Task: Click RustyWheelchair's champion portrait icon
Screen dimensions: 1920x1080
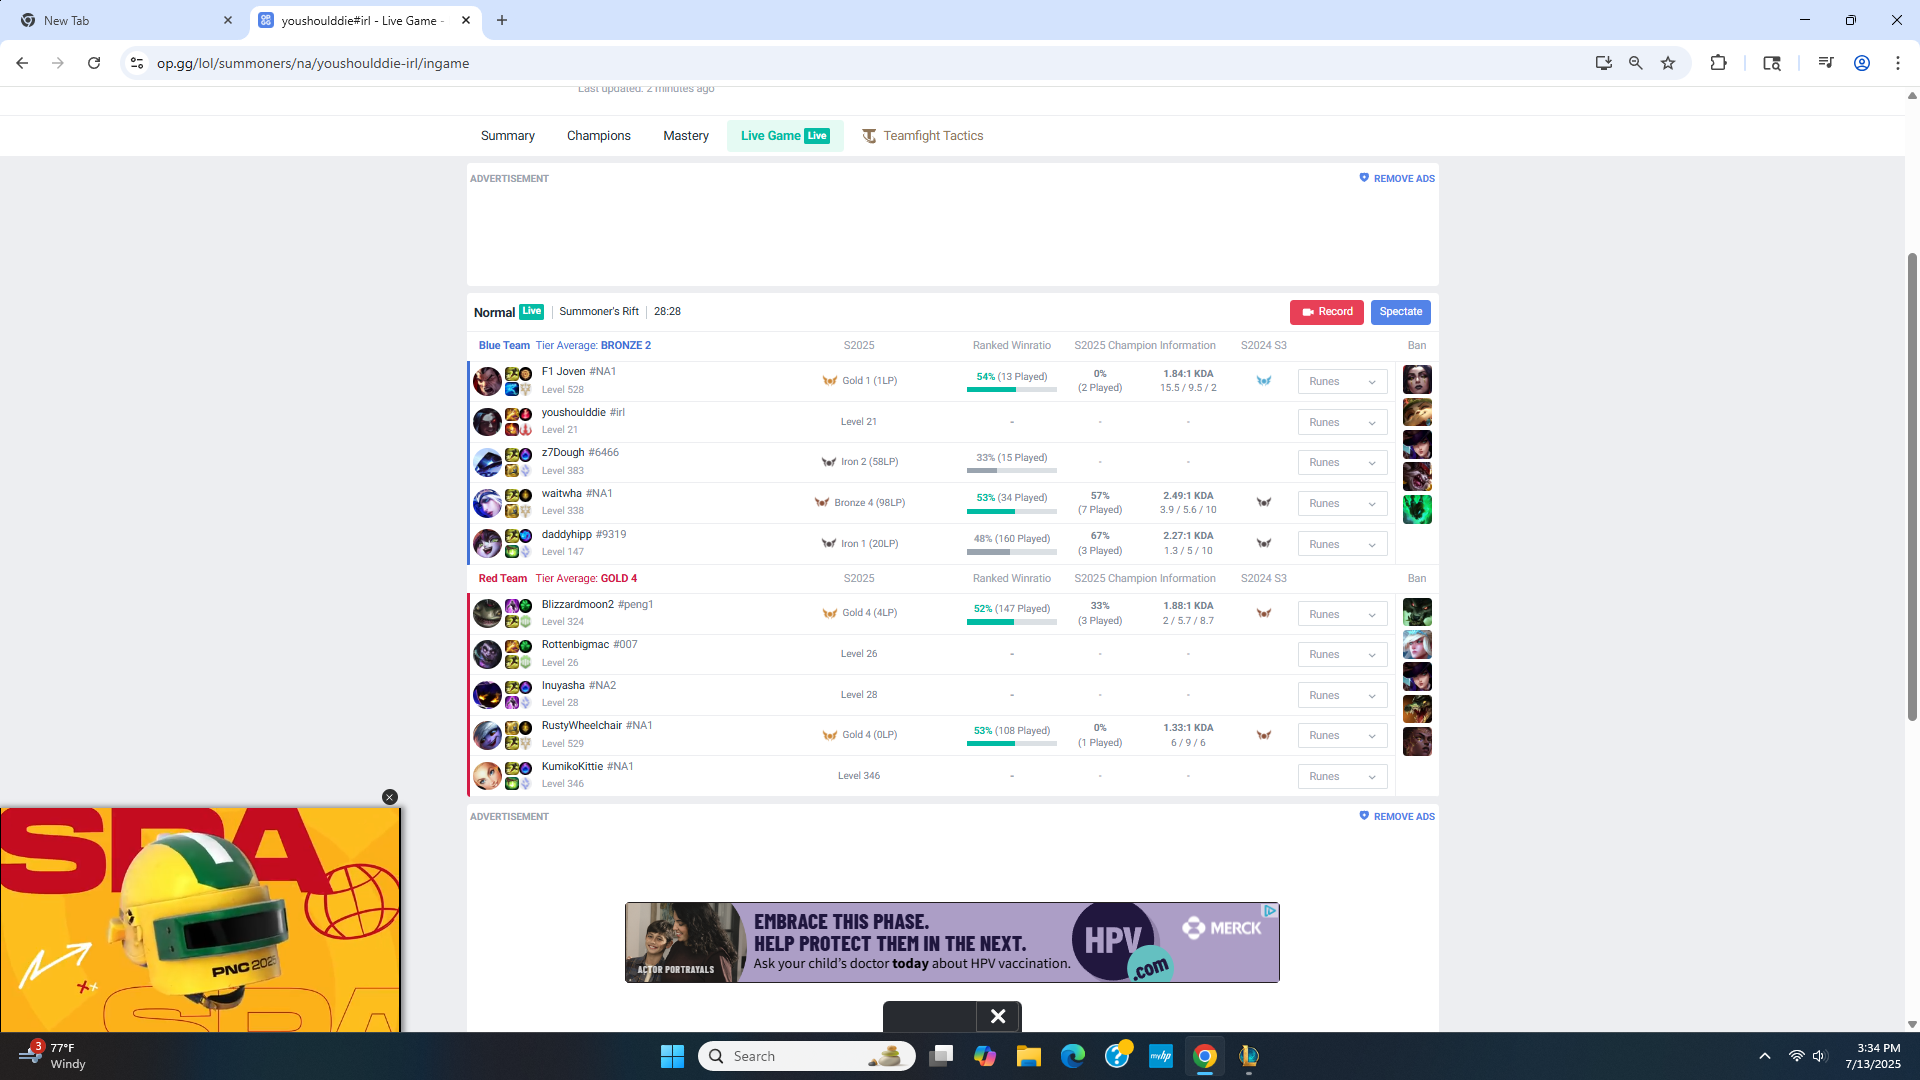Action: (x=487, y=736)
